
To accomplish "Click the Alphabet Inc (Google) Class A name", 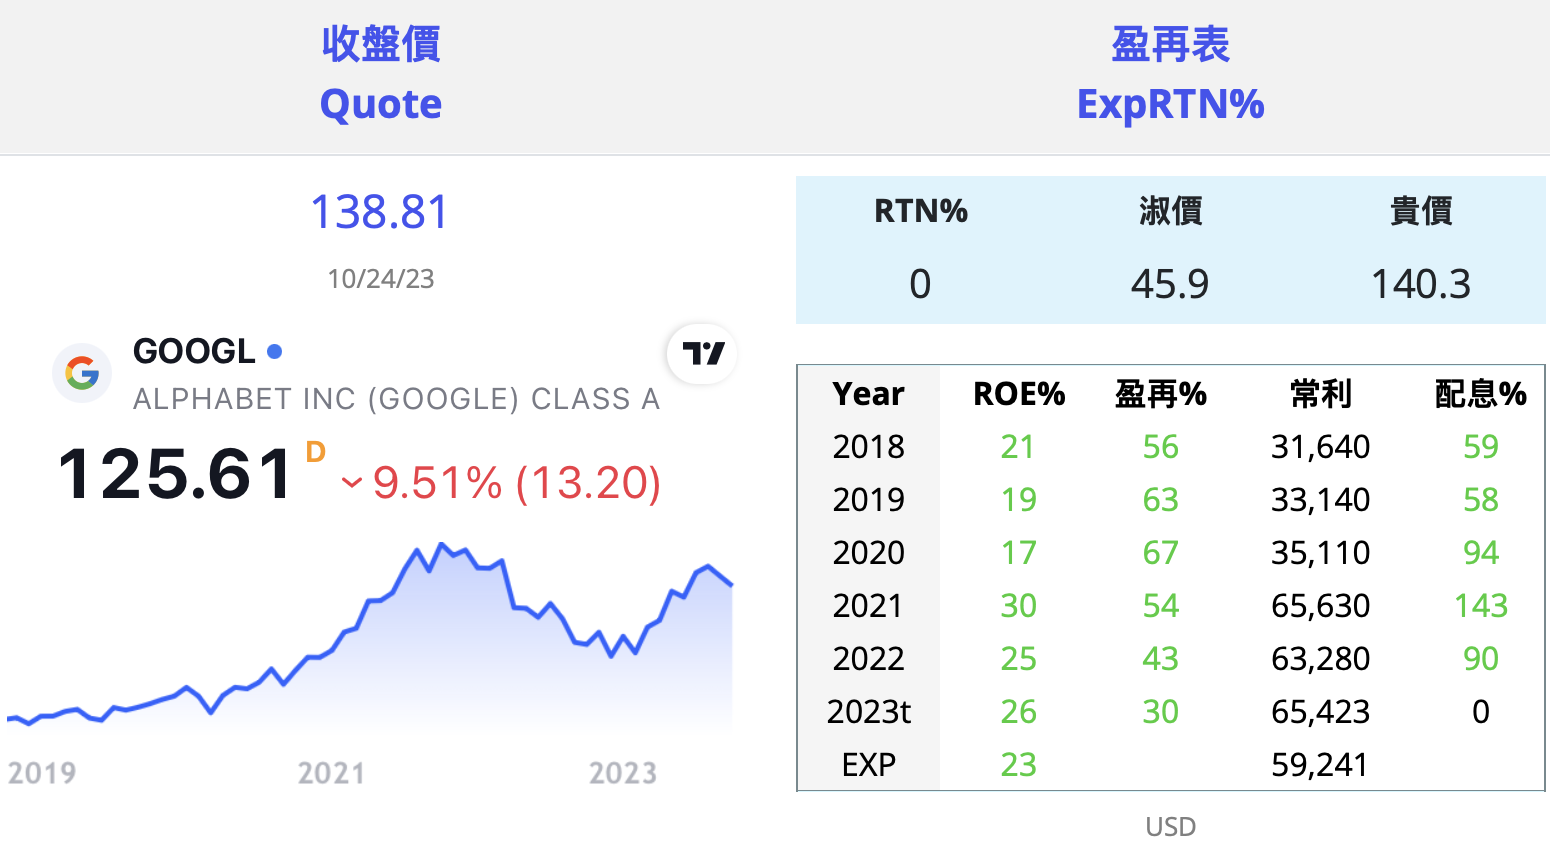I will [x=396, y=399].
